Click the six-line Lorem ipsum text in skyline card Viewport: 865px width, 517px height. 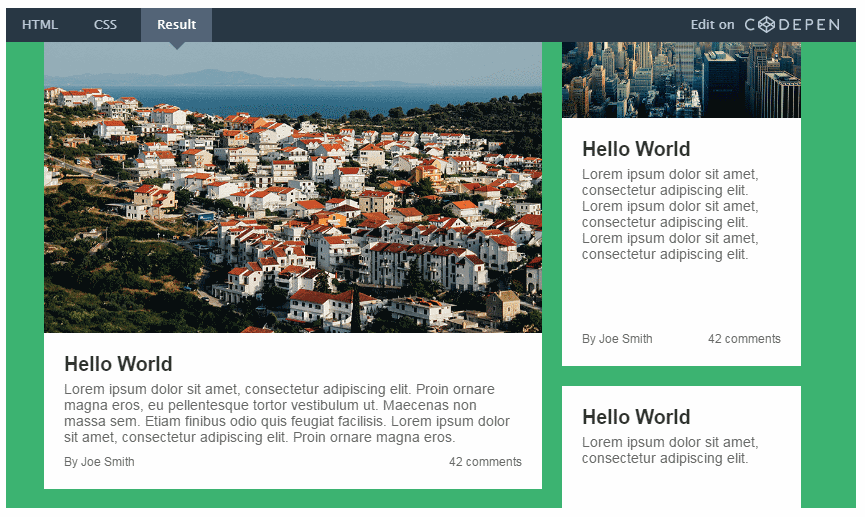tap(670, 214)
